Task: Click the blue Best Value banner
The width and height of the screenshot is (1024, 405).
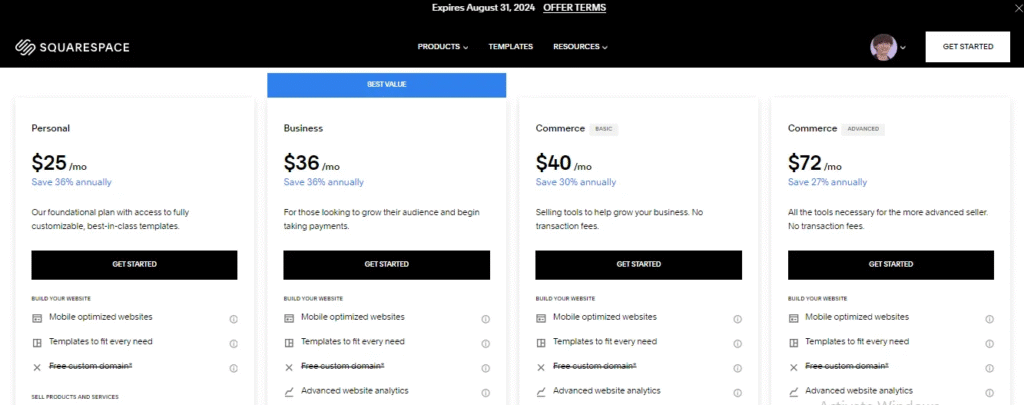Action: (386, 85)
